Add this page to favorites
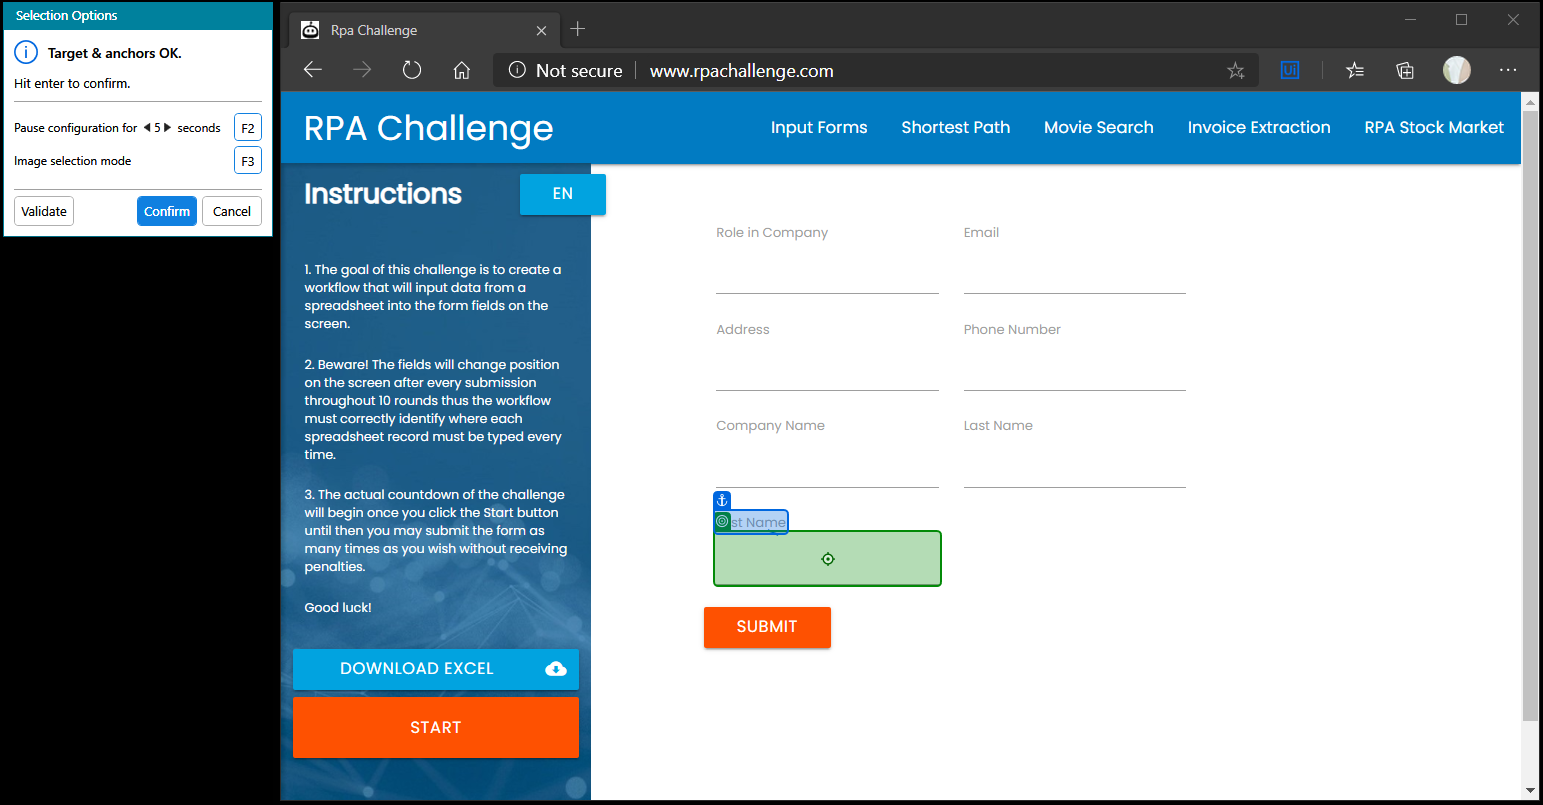This screenshot has height=805, width=1543. (x=1236, y=70)
